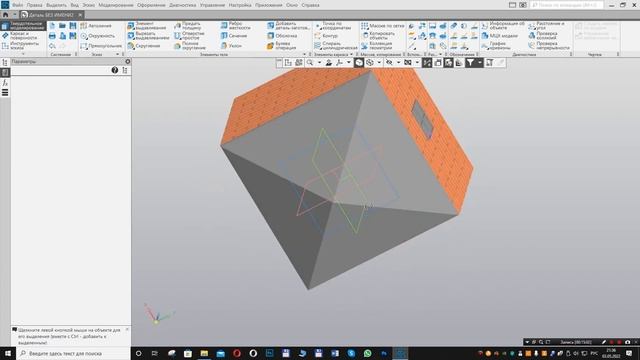
Task: Toggle the selection filter funnel icon
Action: 470,62
